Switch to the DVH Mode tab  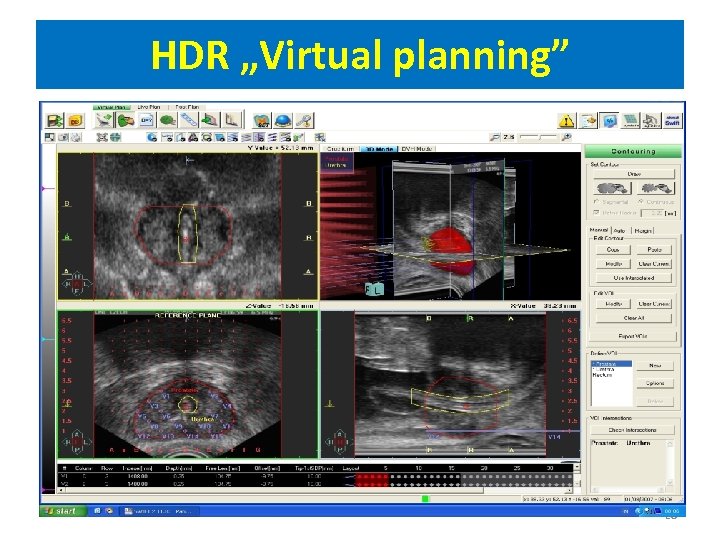coord(417,149)
